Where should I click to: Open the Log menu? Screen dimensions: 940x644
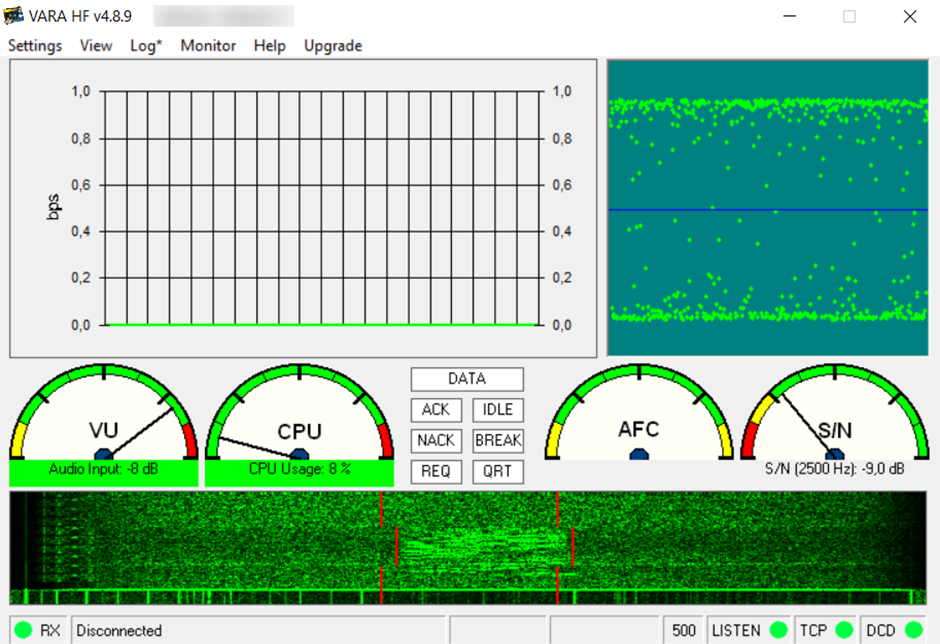click(x=145, y=46)
